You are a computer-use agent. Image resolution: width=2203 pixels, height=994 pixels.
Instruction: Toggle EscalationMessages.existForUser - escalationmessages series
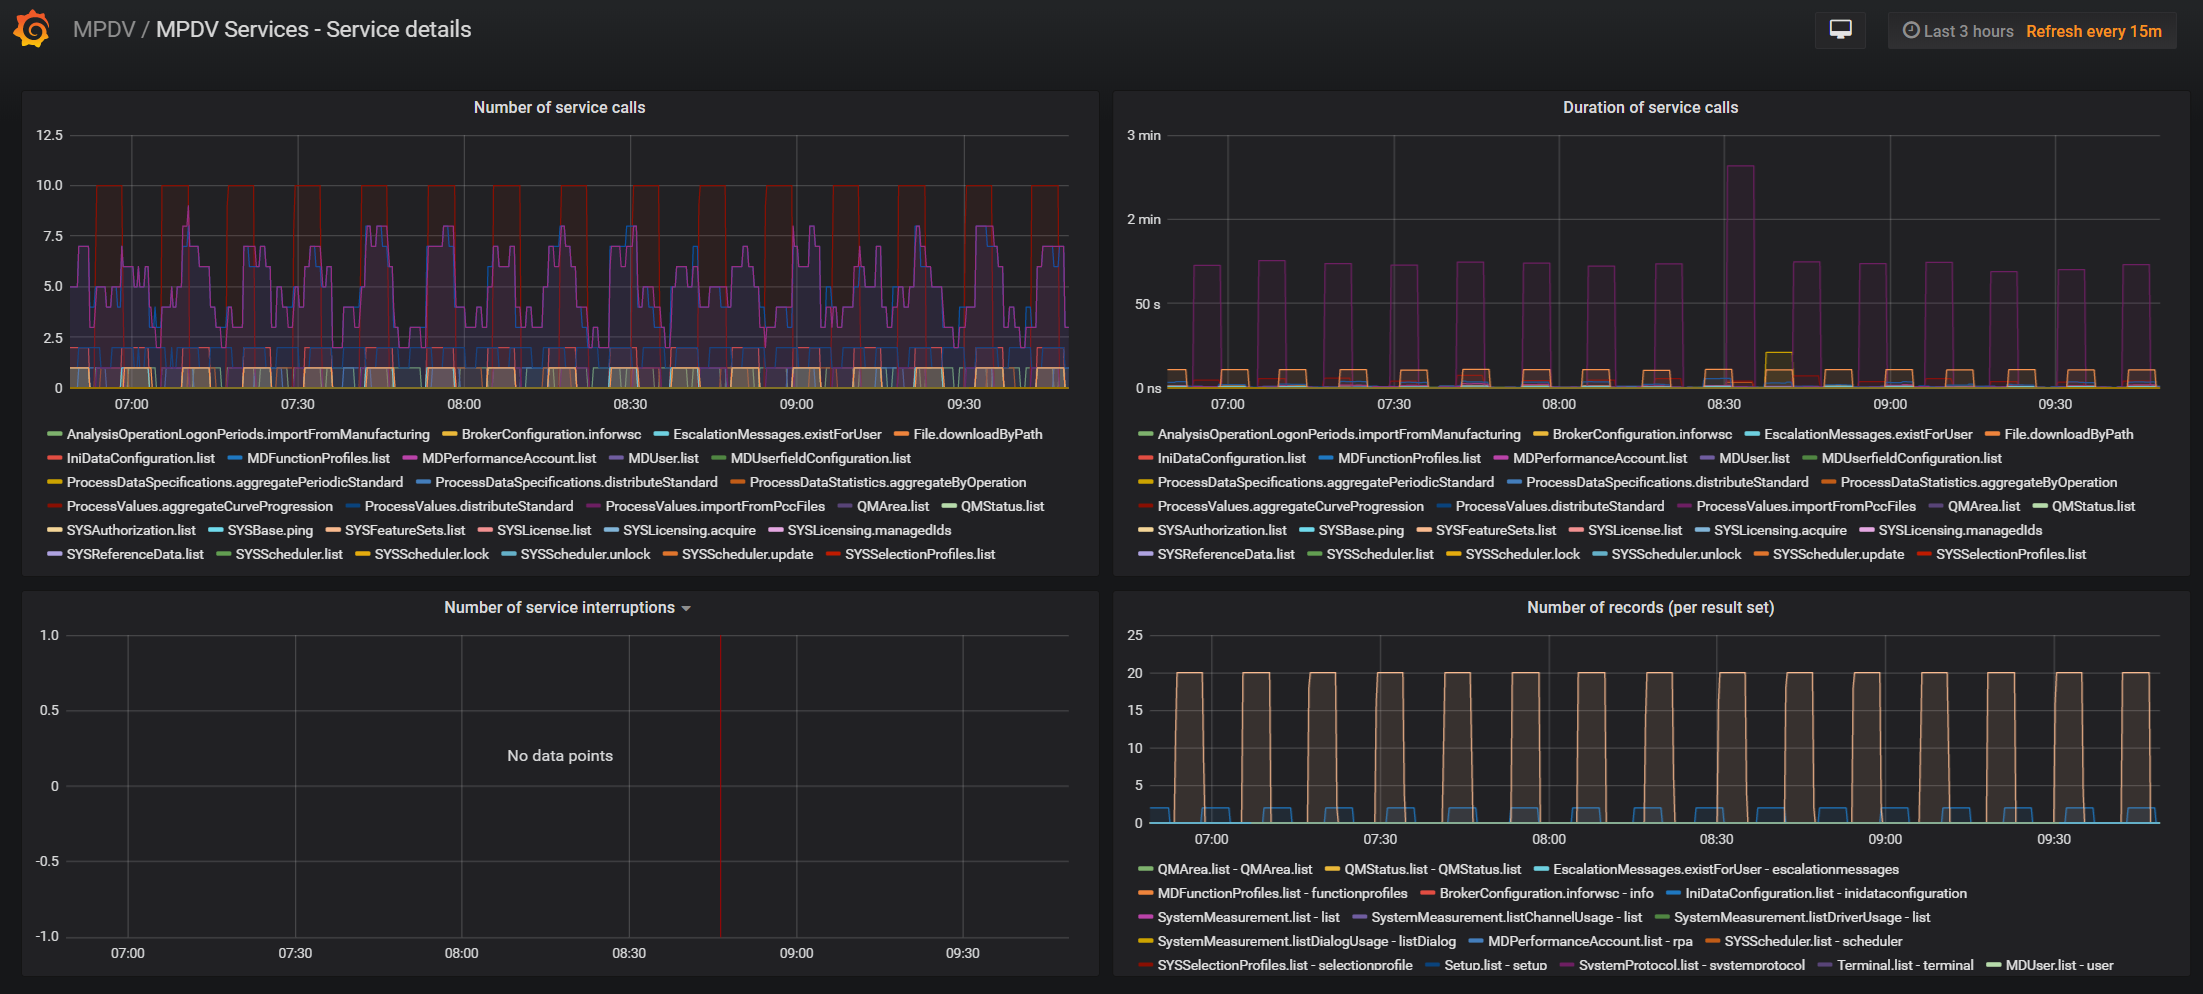point(1726,869)
